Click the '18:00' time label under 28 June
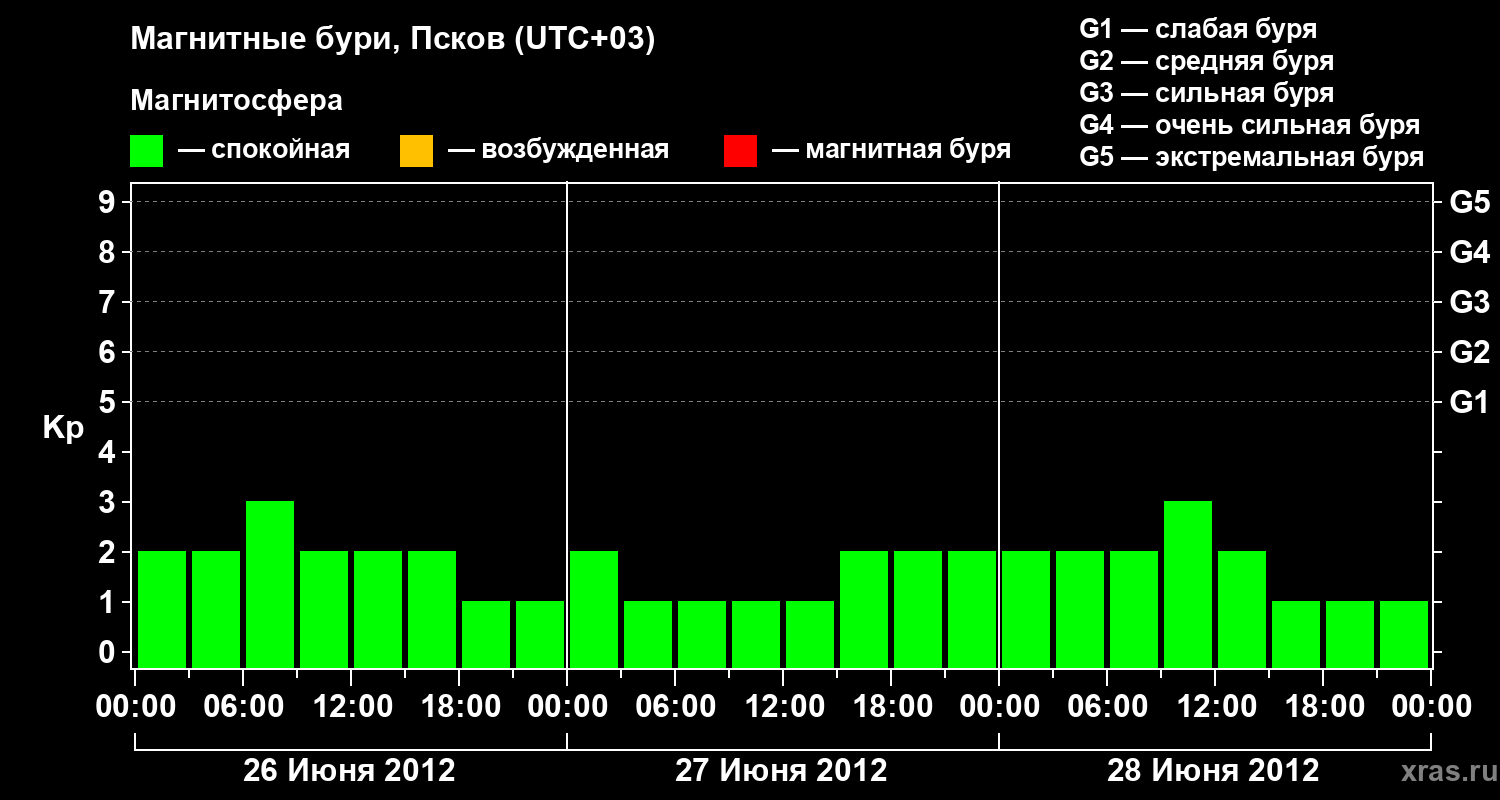Screen dimensions: 1500x800 (1323, 708)
